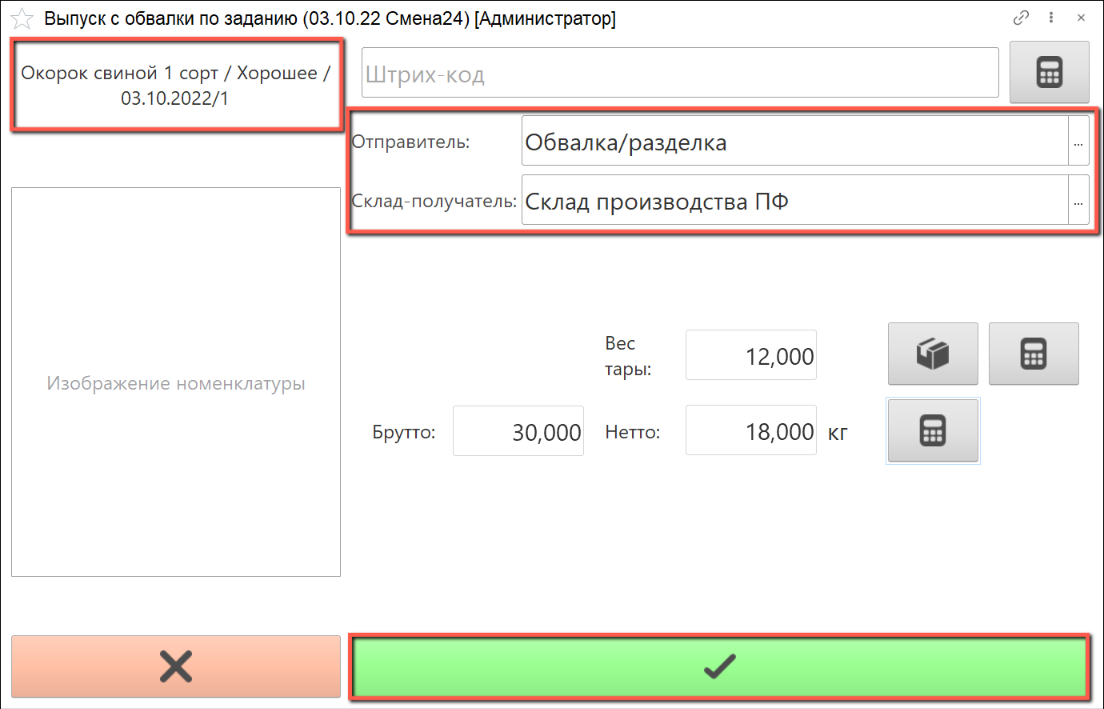Add this form to favorites with star icon

point(22,19)
